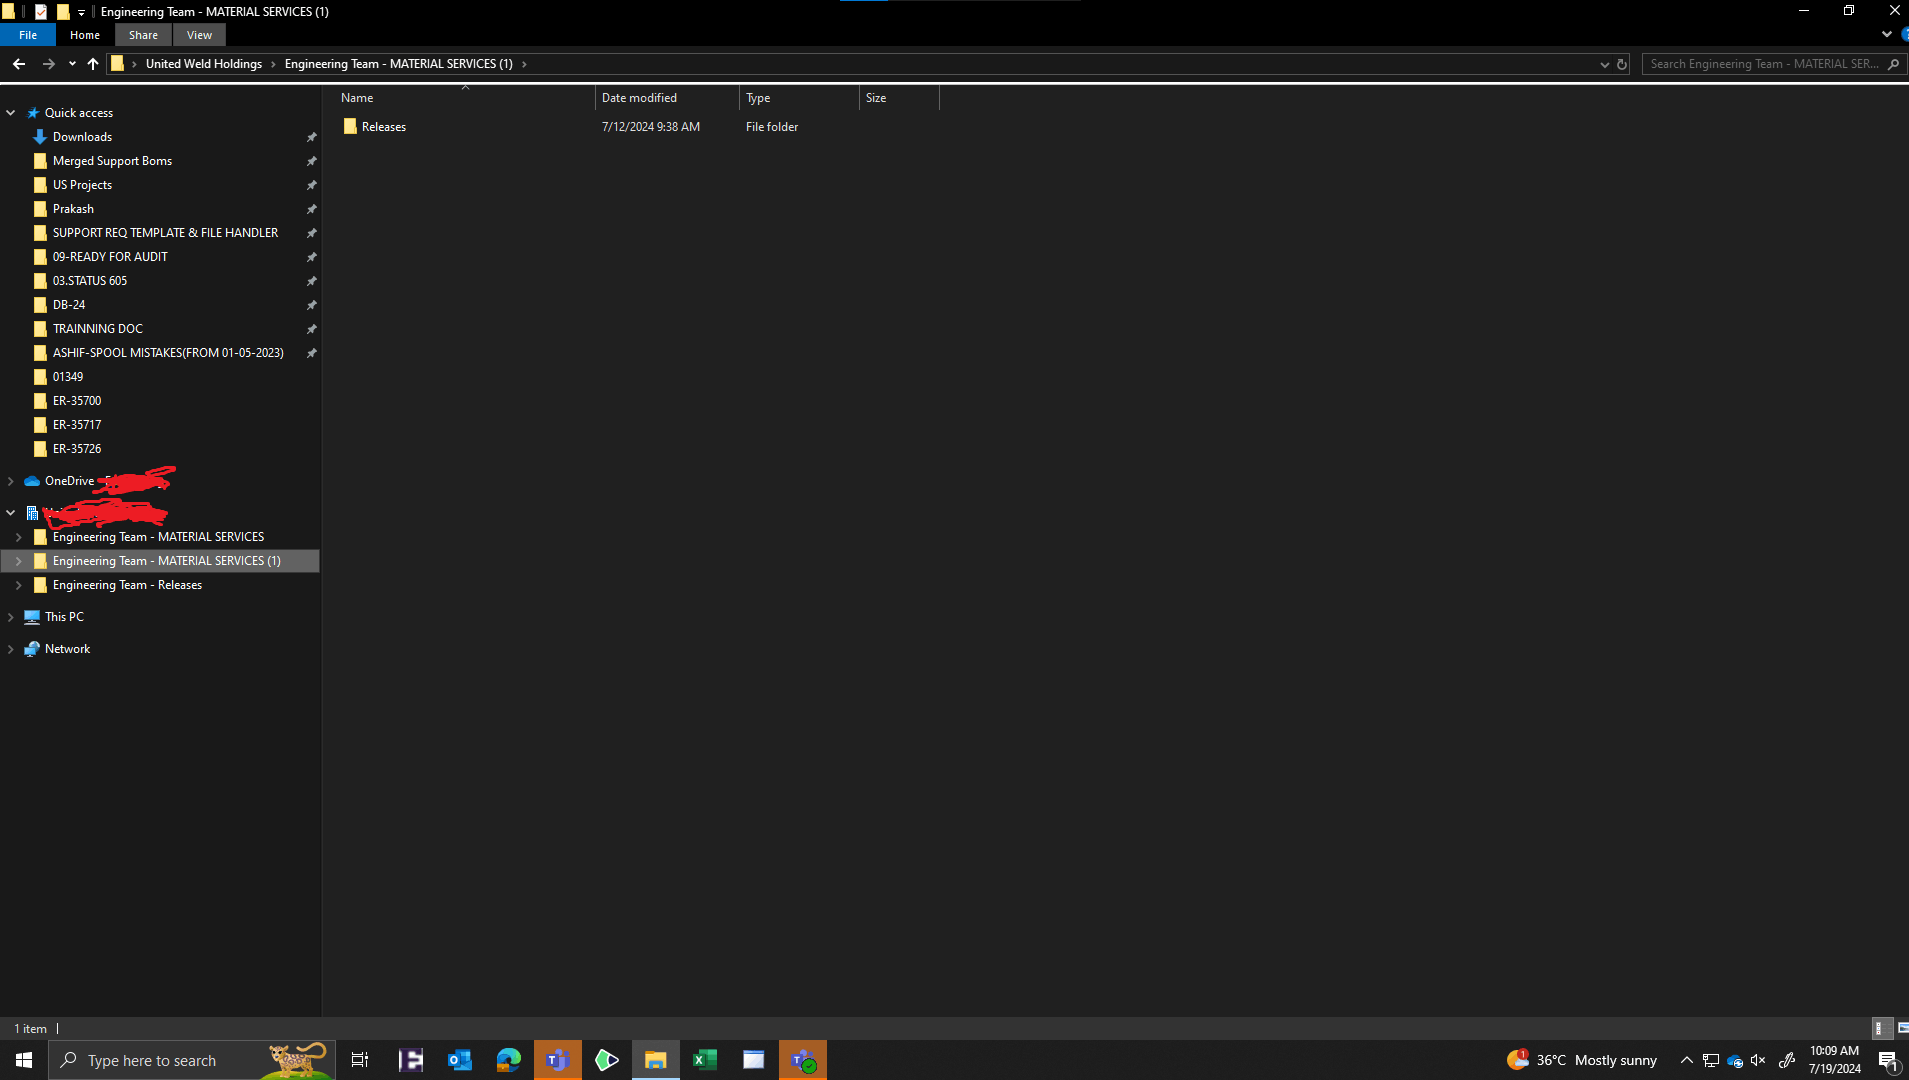
Task: Collapse the Quick access section
Action: click(11, 113)
